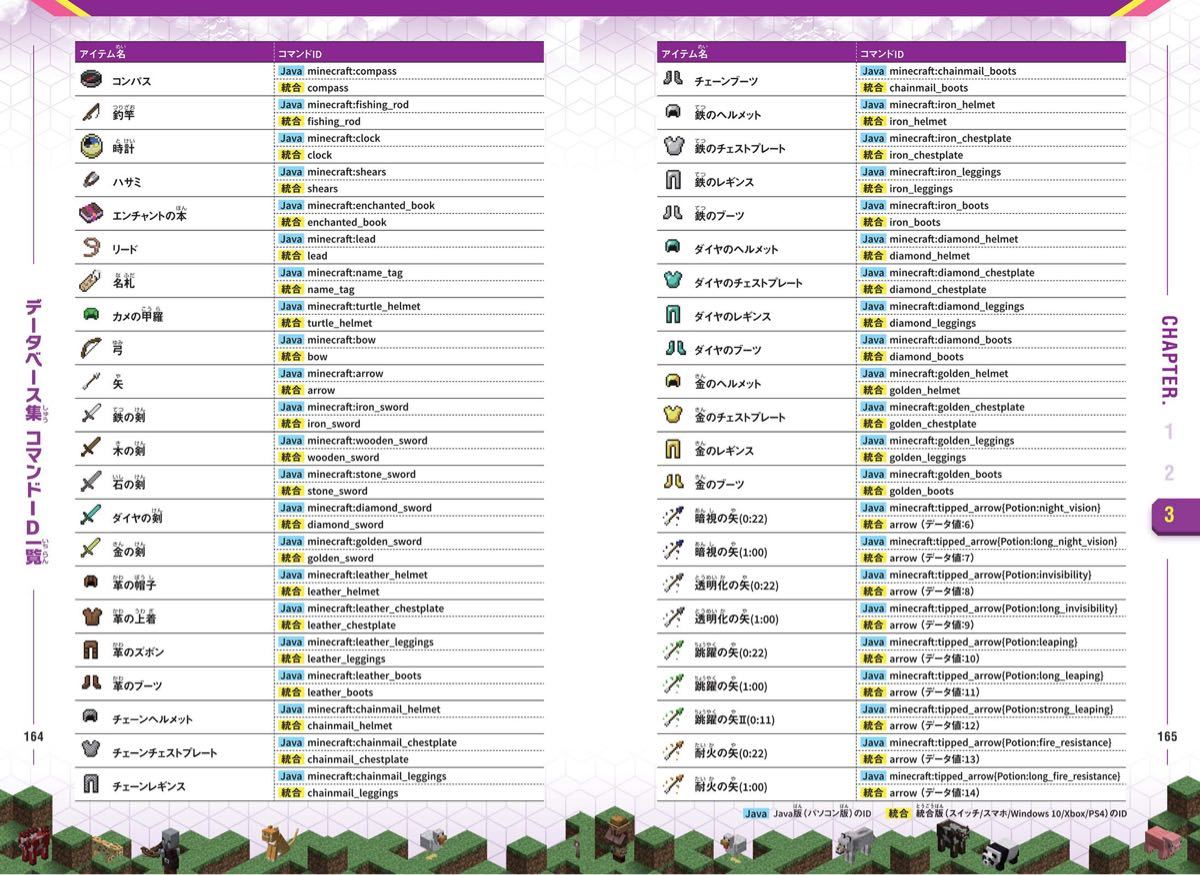Select chapter tab 2

coord(1168,473)
